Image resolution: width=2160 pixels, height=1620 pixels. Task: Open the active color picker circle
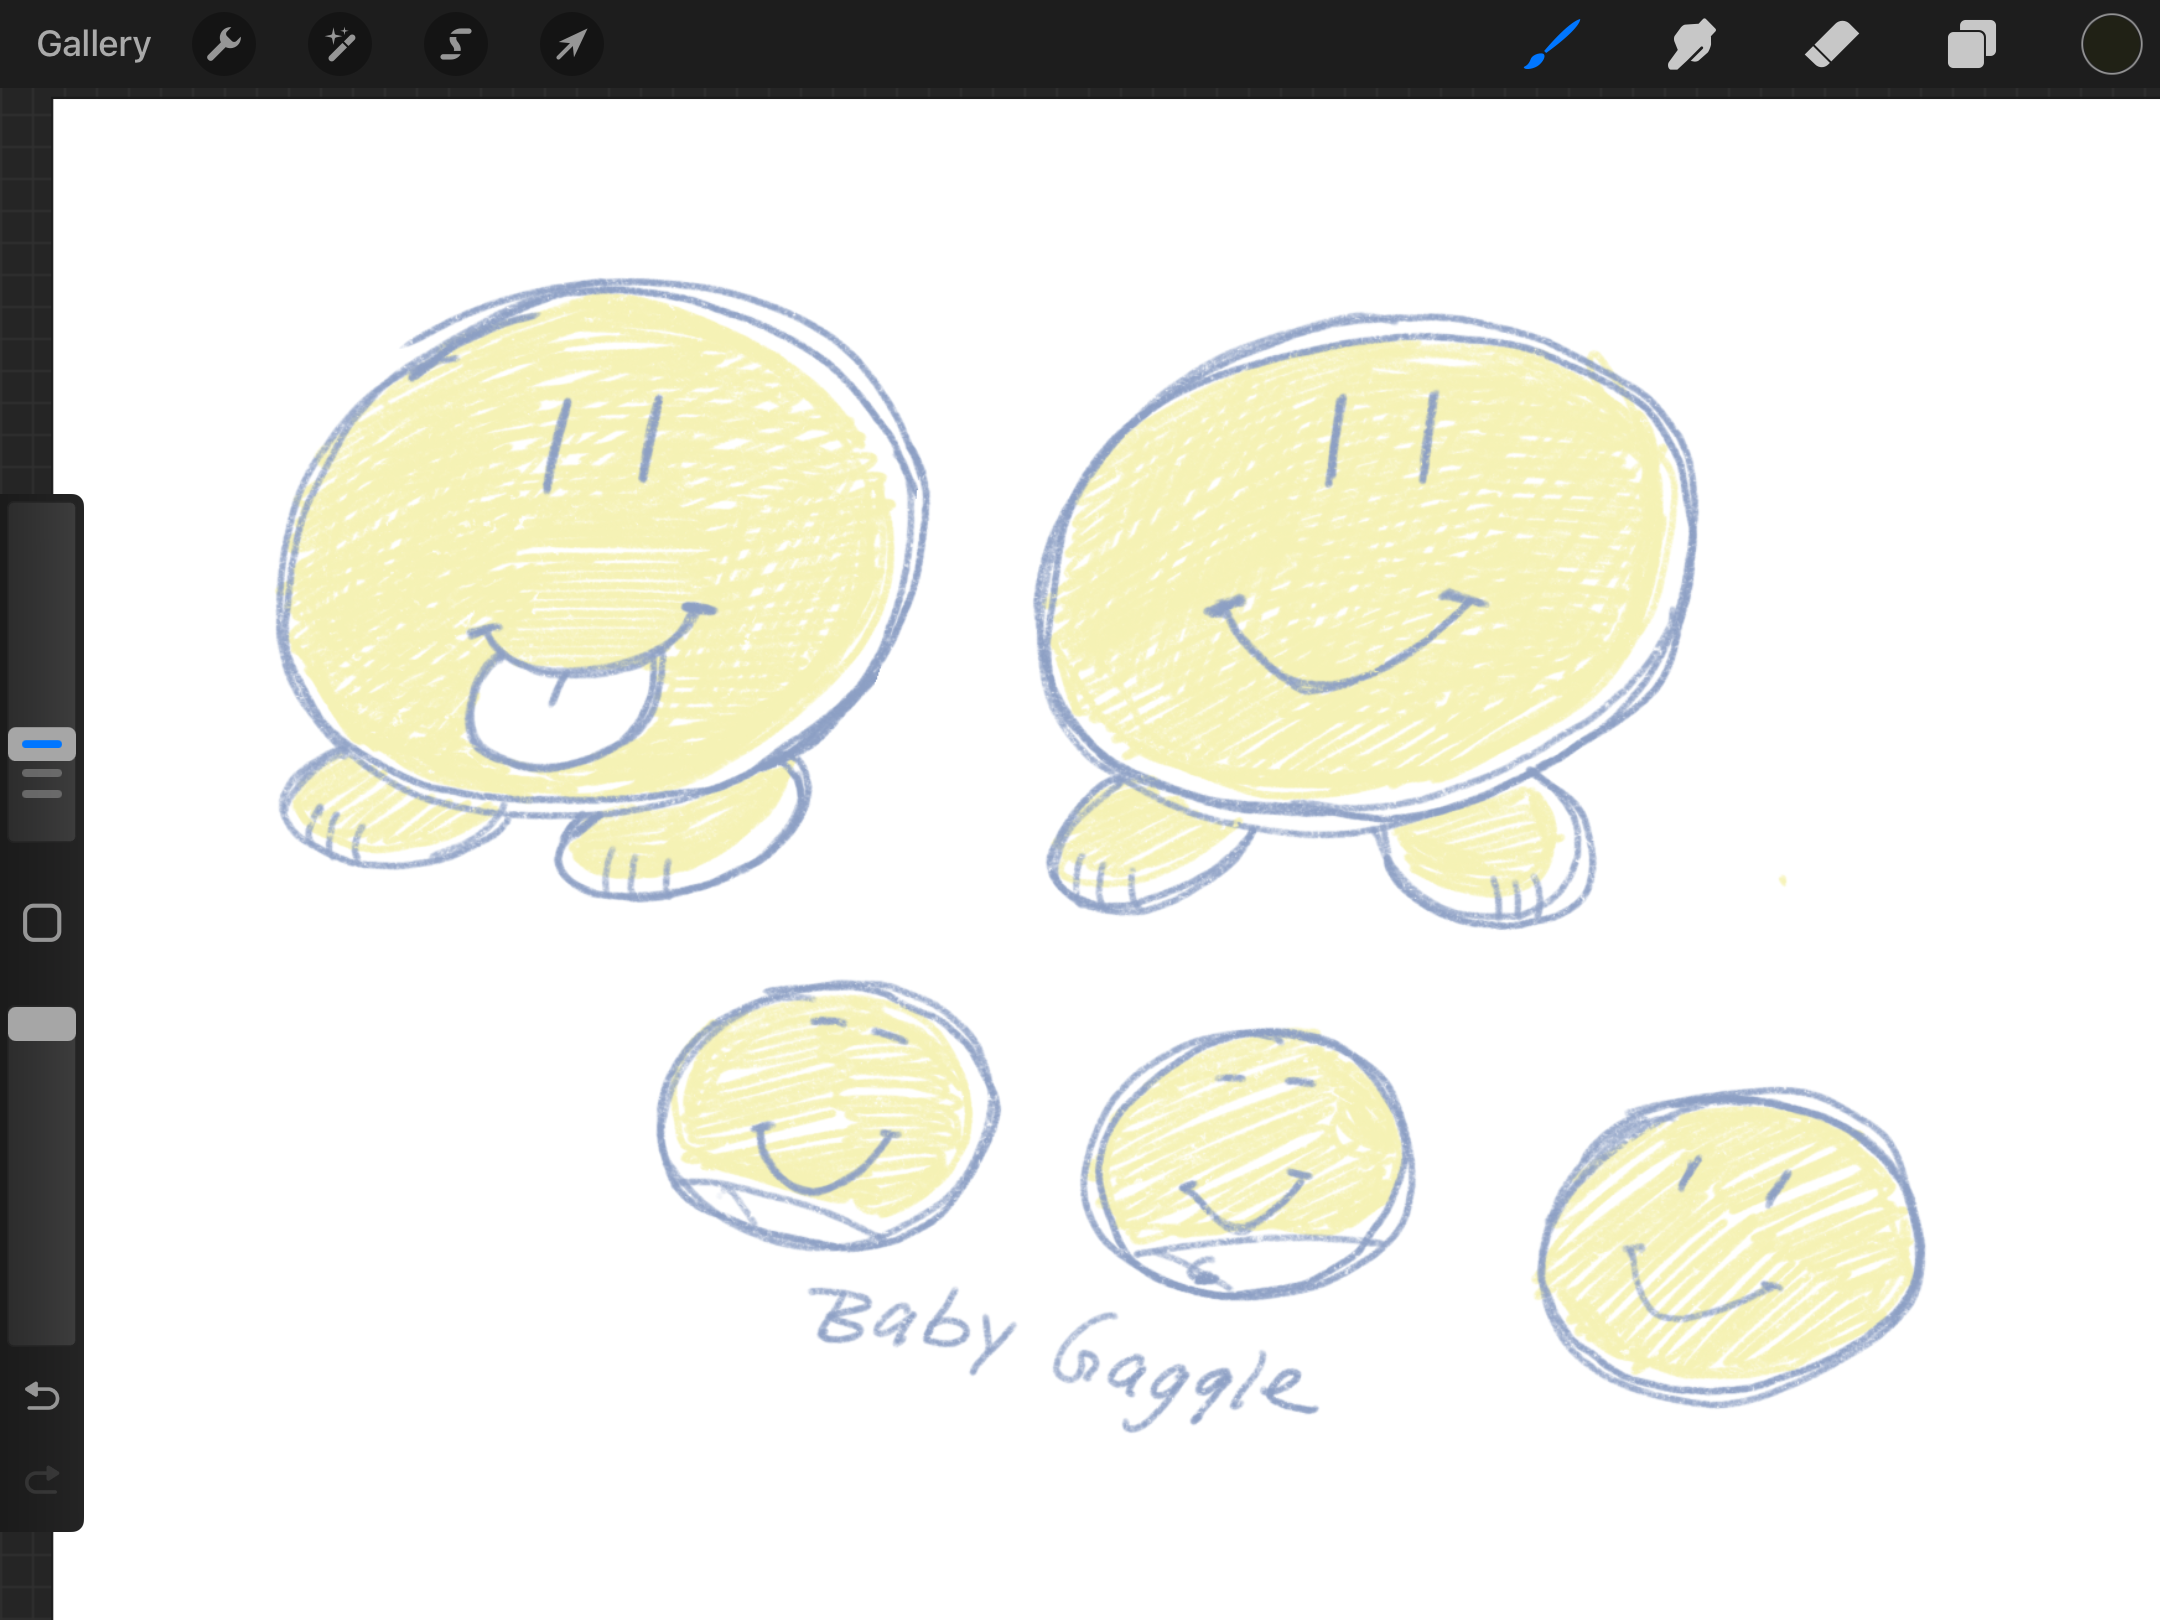(x=2111, y=44)
